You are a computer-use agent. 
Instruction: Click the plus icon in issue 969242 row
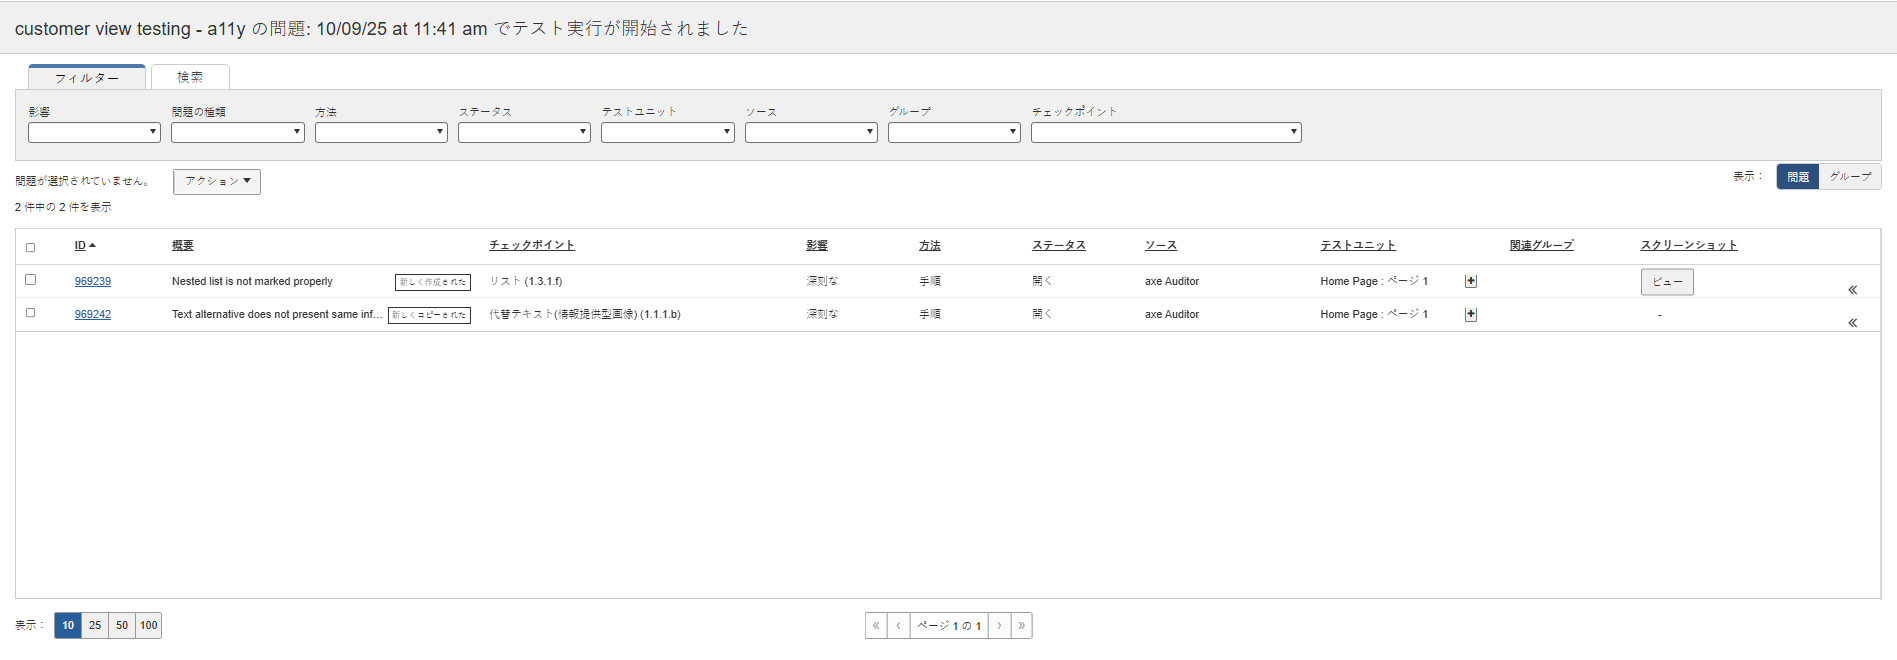click(1470, 315)
